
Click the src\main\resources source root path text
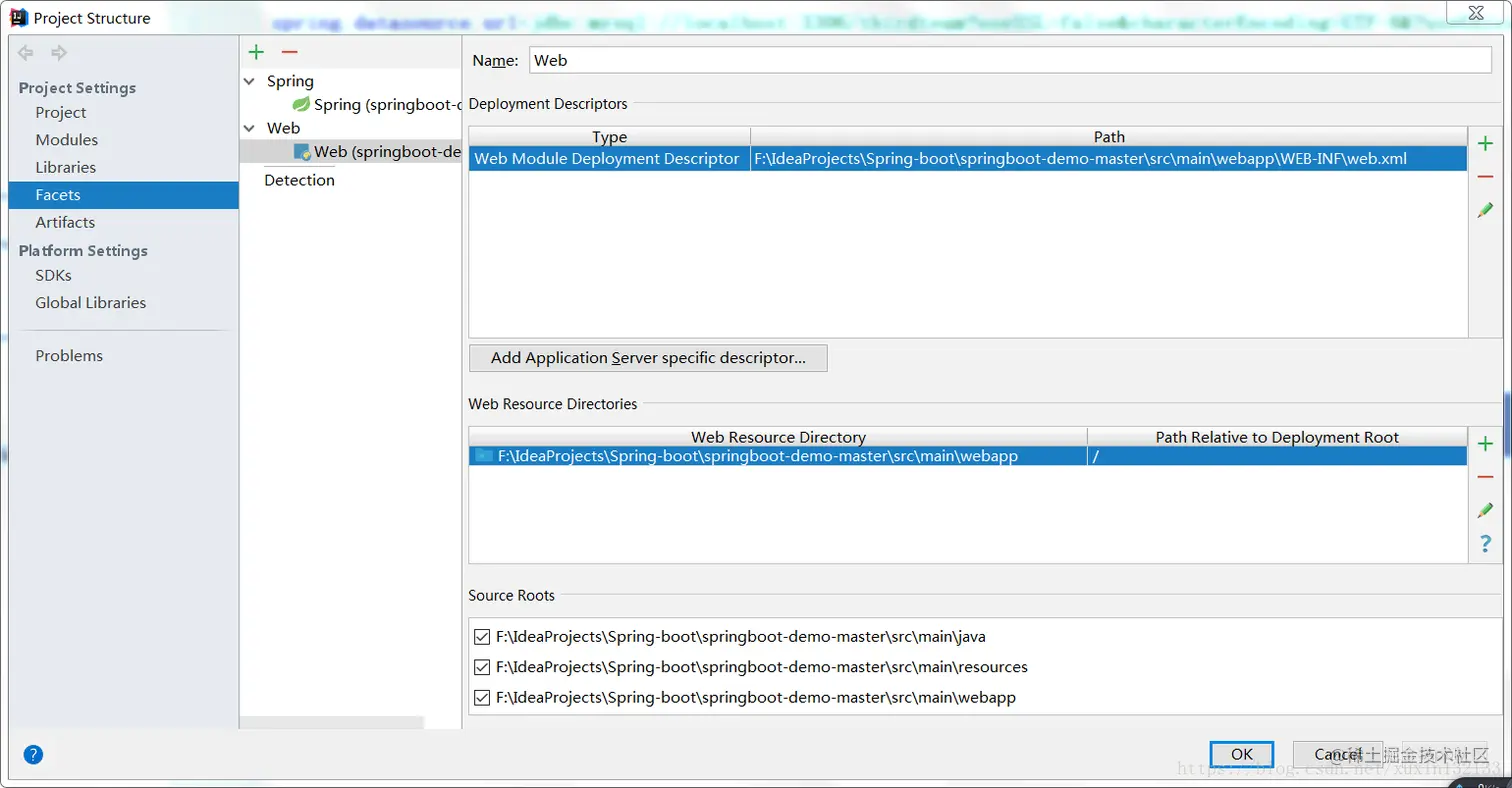762,667
